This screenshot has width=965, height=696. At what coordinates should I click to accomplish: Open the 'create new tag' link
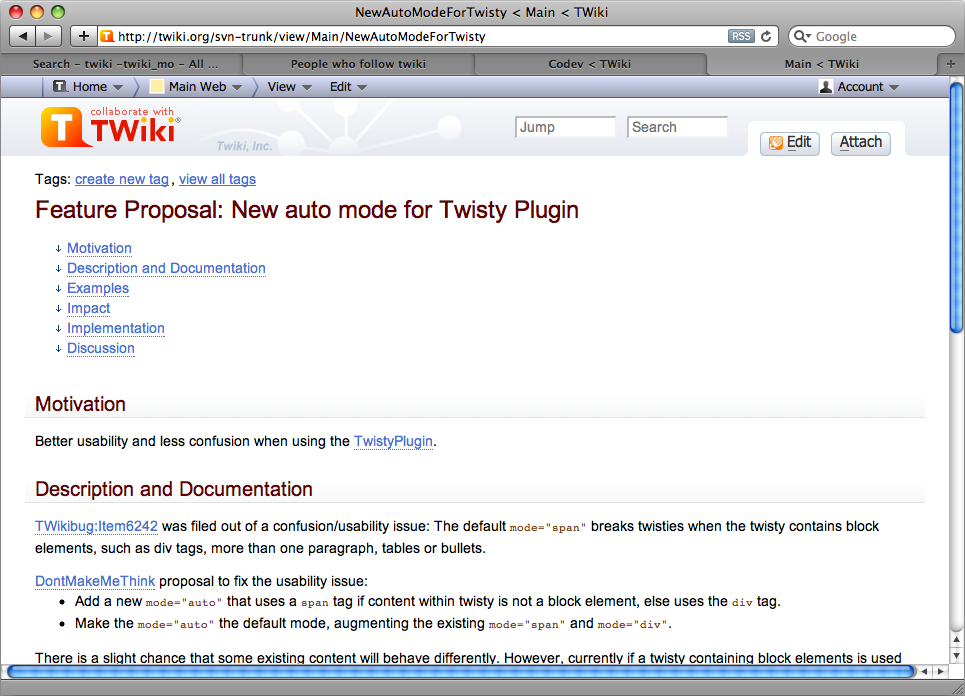(x=122, y=179)
